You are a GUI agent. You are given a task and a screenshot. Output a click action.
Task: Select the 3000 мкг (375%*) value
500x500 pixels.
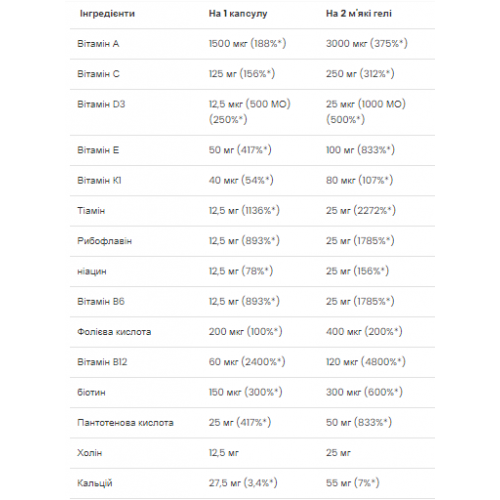[367, 44]
